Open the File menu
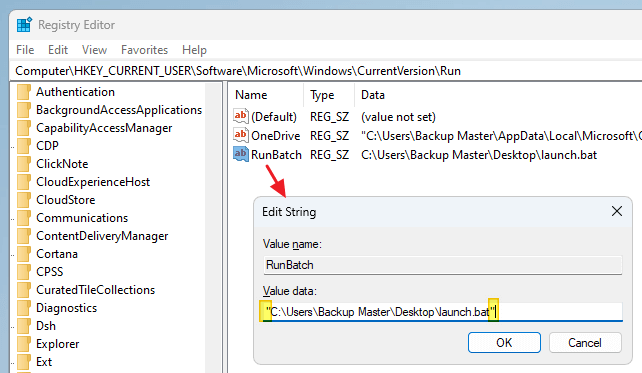Screen dimensions: 642x373 pyautogui.click(x=25, y=50)
